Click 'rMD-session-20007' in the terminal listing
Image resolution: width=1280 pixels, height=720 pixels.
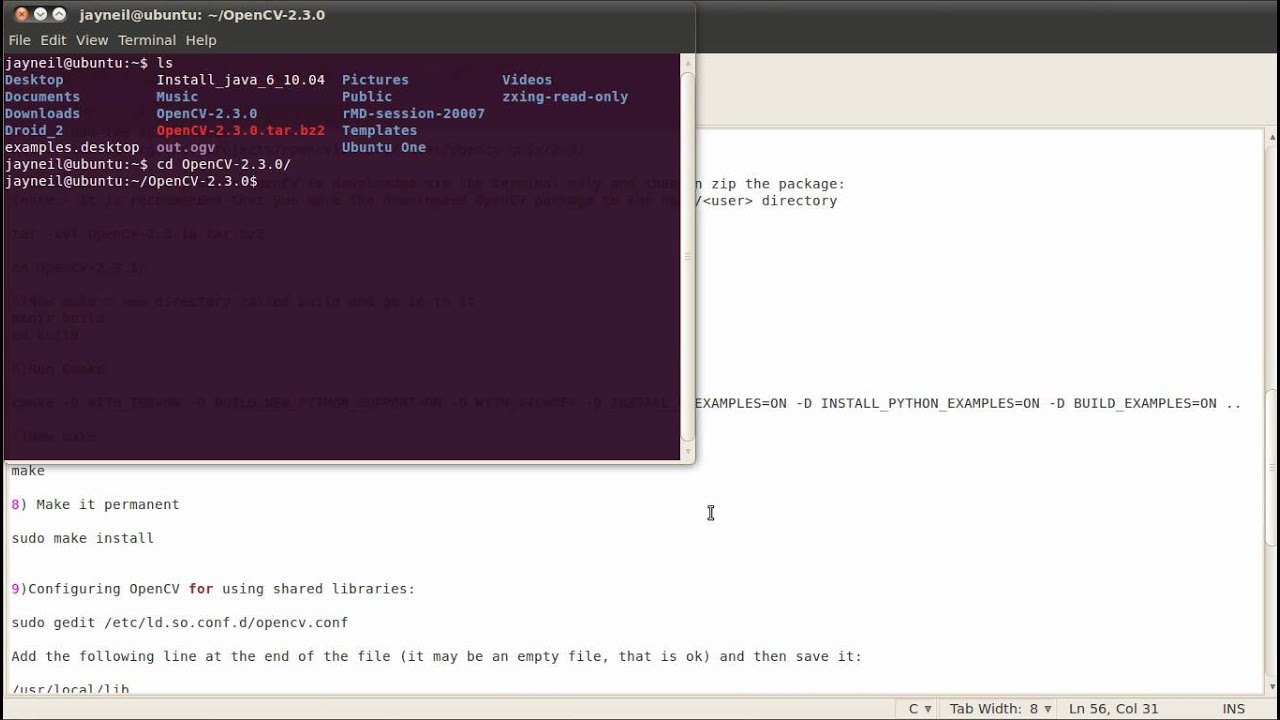pos(413,114)
